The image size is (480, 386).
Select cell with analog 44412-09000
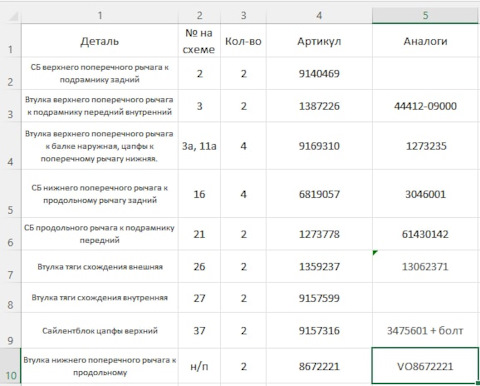[425, 106]
